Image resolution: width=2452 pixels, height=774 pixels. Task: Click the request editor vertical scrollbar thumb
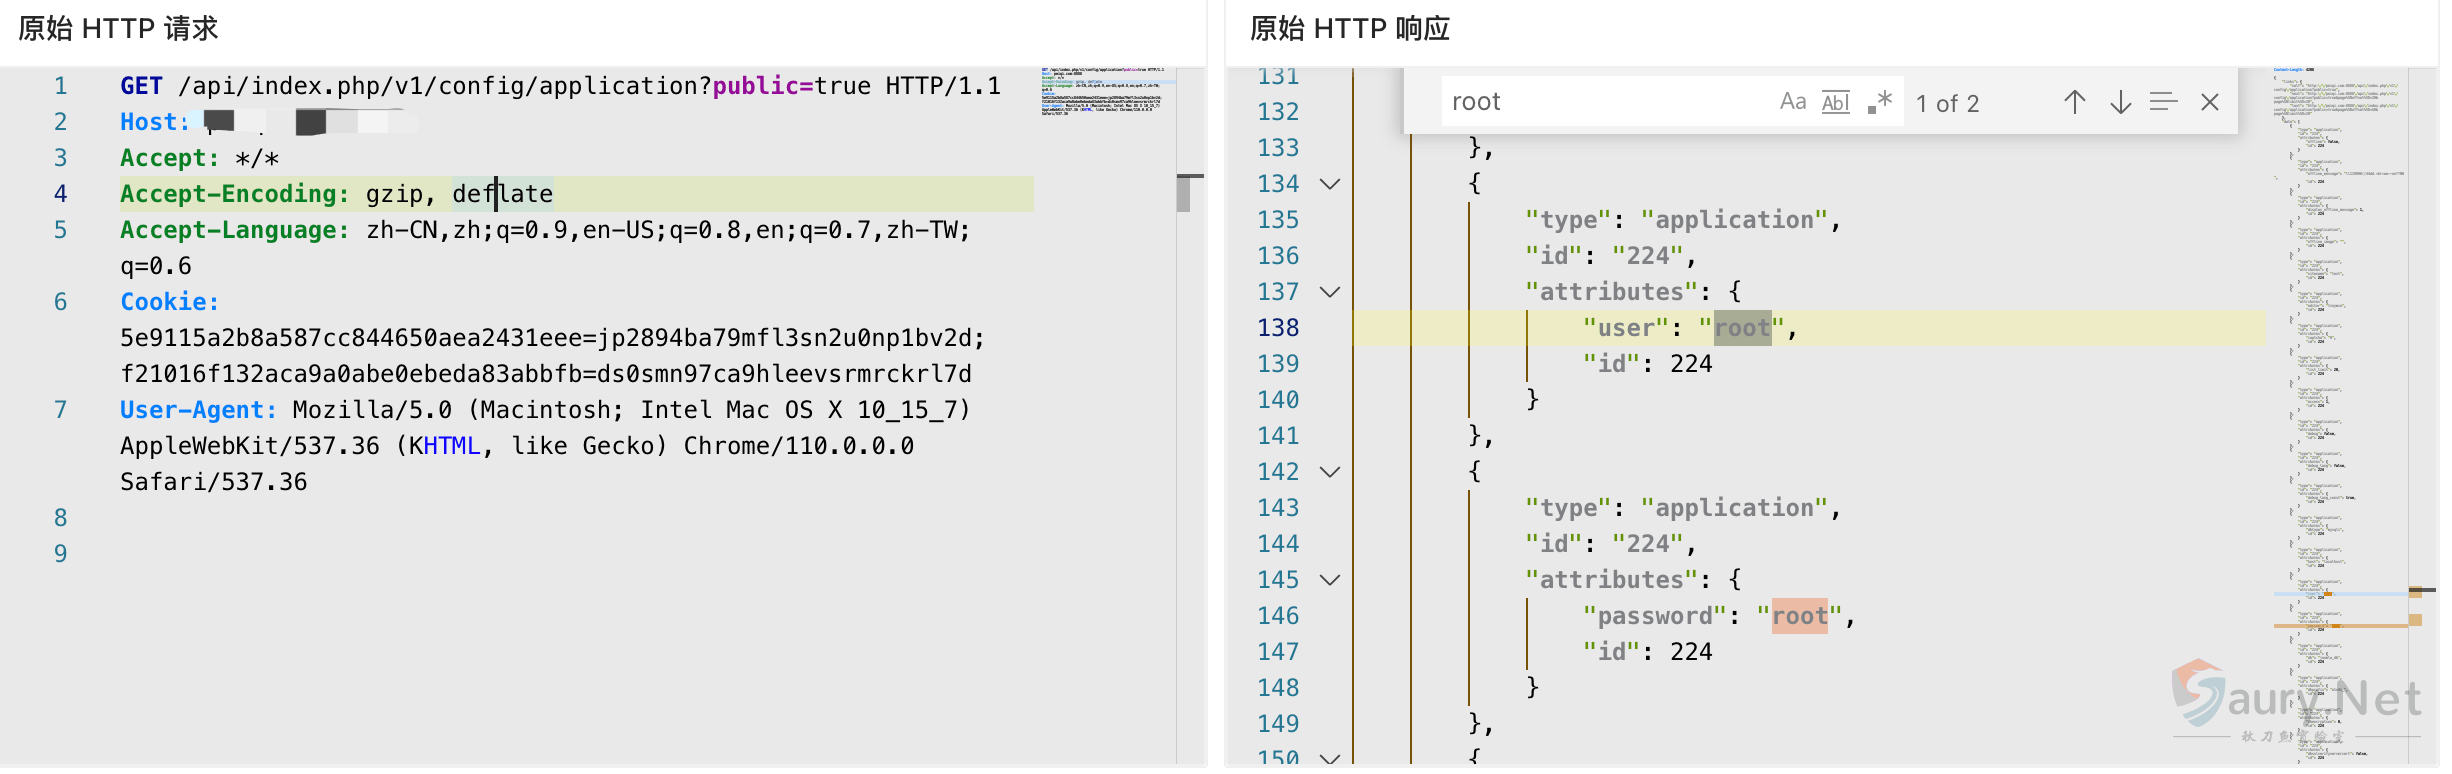(1187, 193)
